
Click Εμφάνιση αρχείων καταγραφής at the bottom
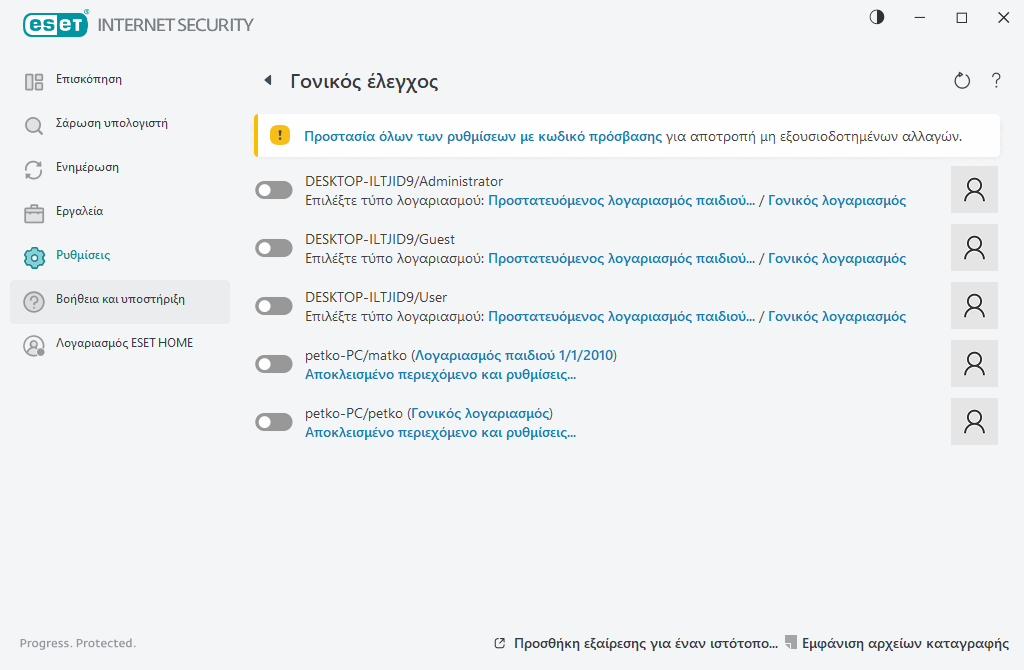pos(904,644)
